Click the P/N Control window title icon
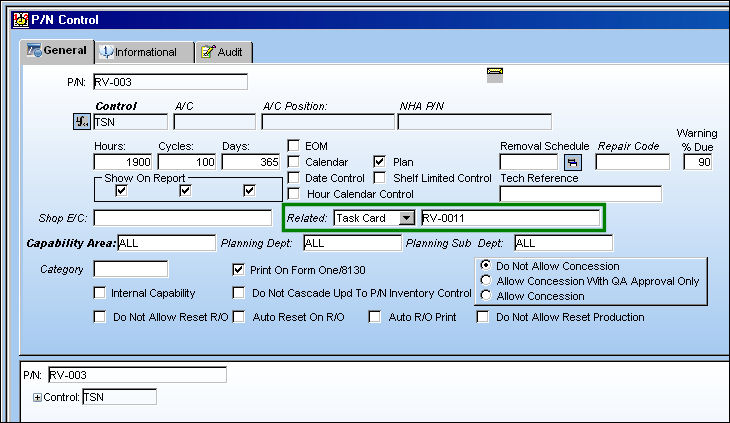The image size is (730, 423). pyautogui.click(x=20, y=20)
